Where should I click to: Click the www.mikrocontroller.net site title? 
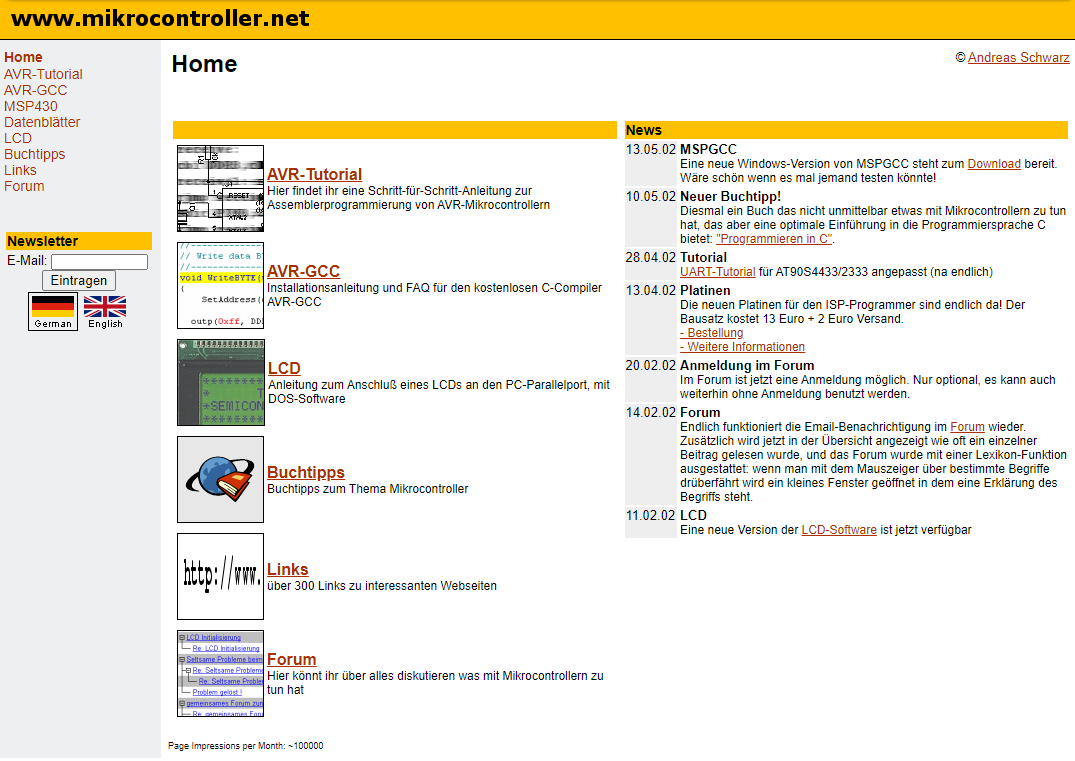pos(160,19)
